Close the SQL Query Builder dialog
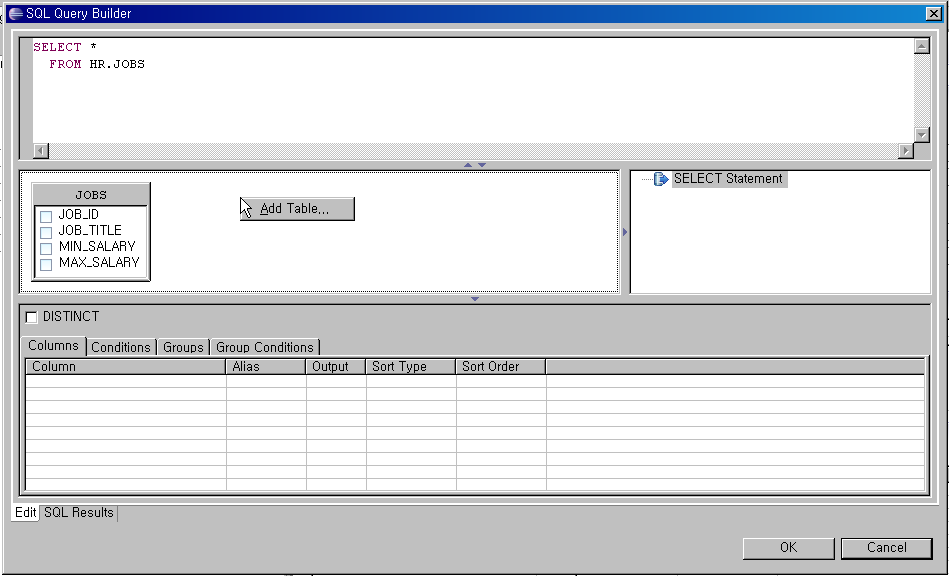Image resolution: width=949 pixels, height=576 pixels. tap(932, 14)
